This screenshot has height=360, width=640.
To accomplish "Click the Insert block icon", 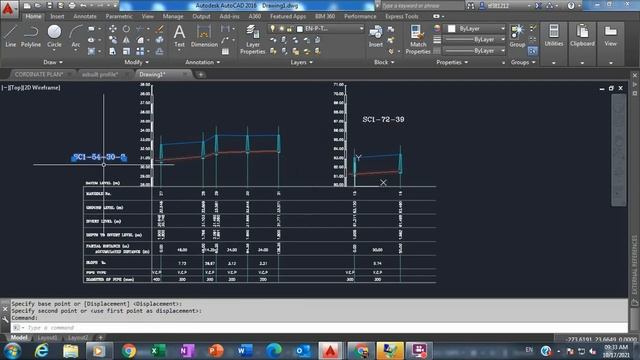I will point(376,36).
